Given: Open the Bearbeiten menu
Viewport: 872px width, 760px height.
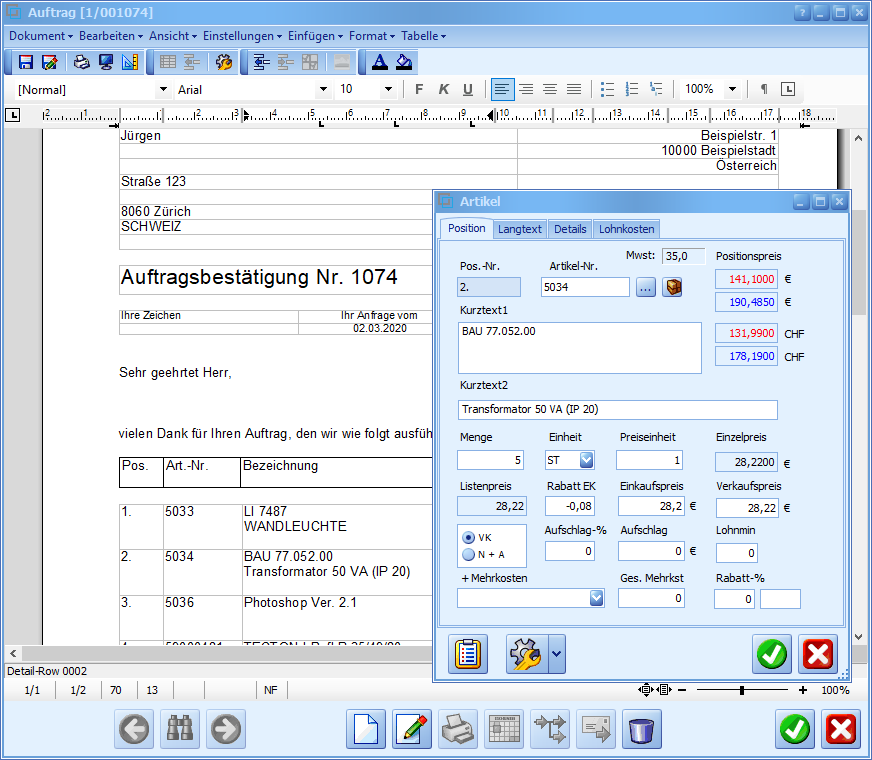Looking at the screenshot, I should [111, 36].
